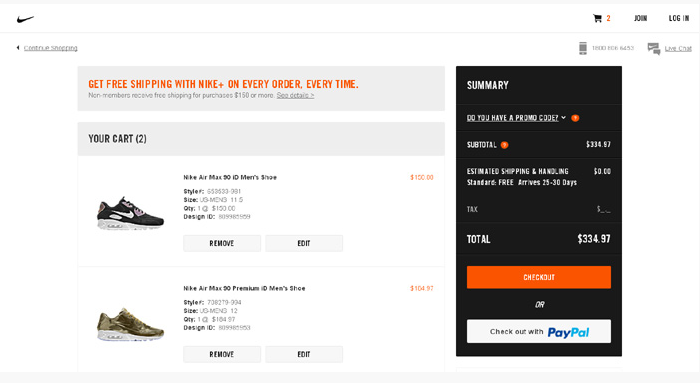Click the support phone number
Image resolution: width=700 pixels, height=383 pixels.
(613, 48)
